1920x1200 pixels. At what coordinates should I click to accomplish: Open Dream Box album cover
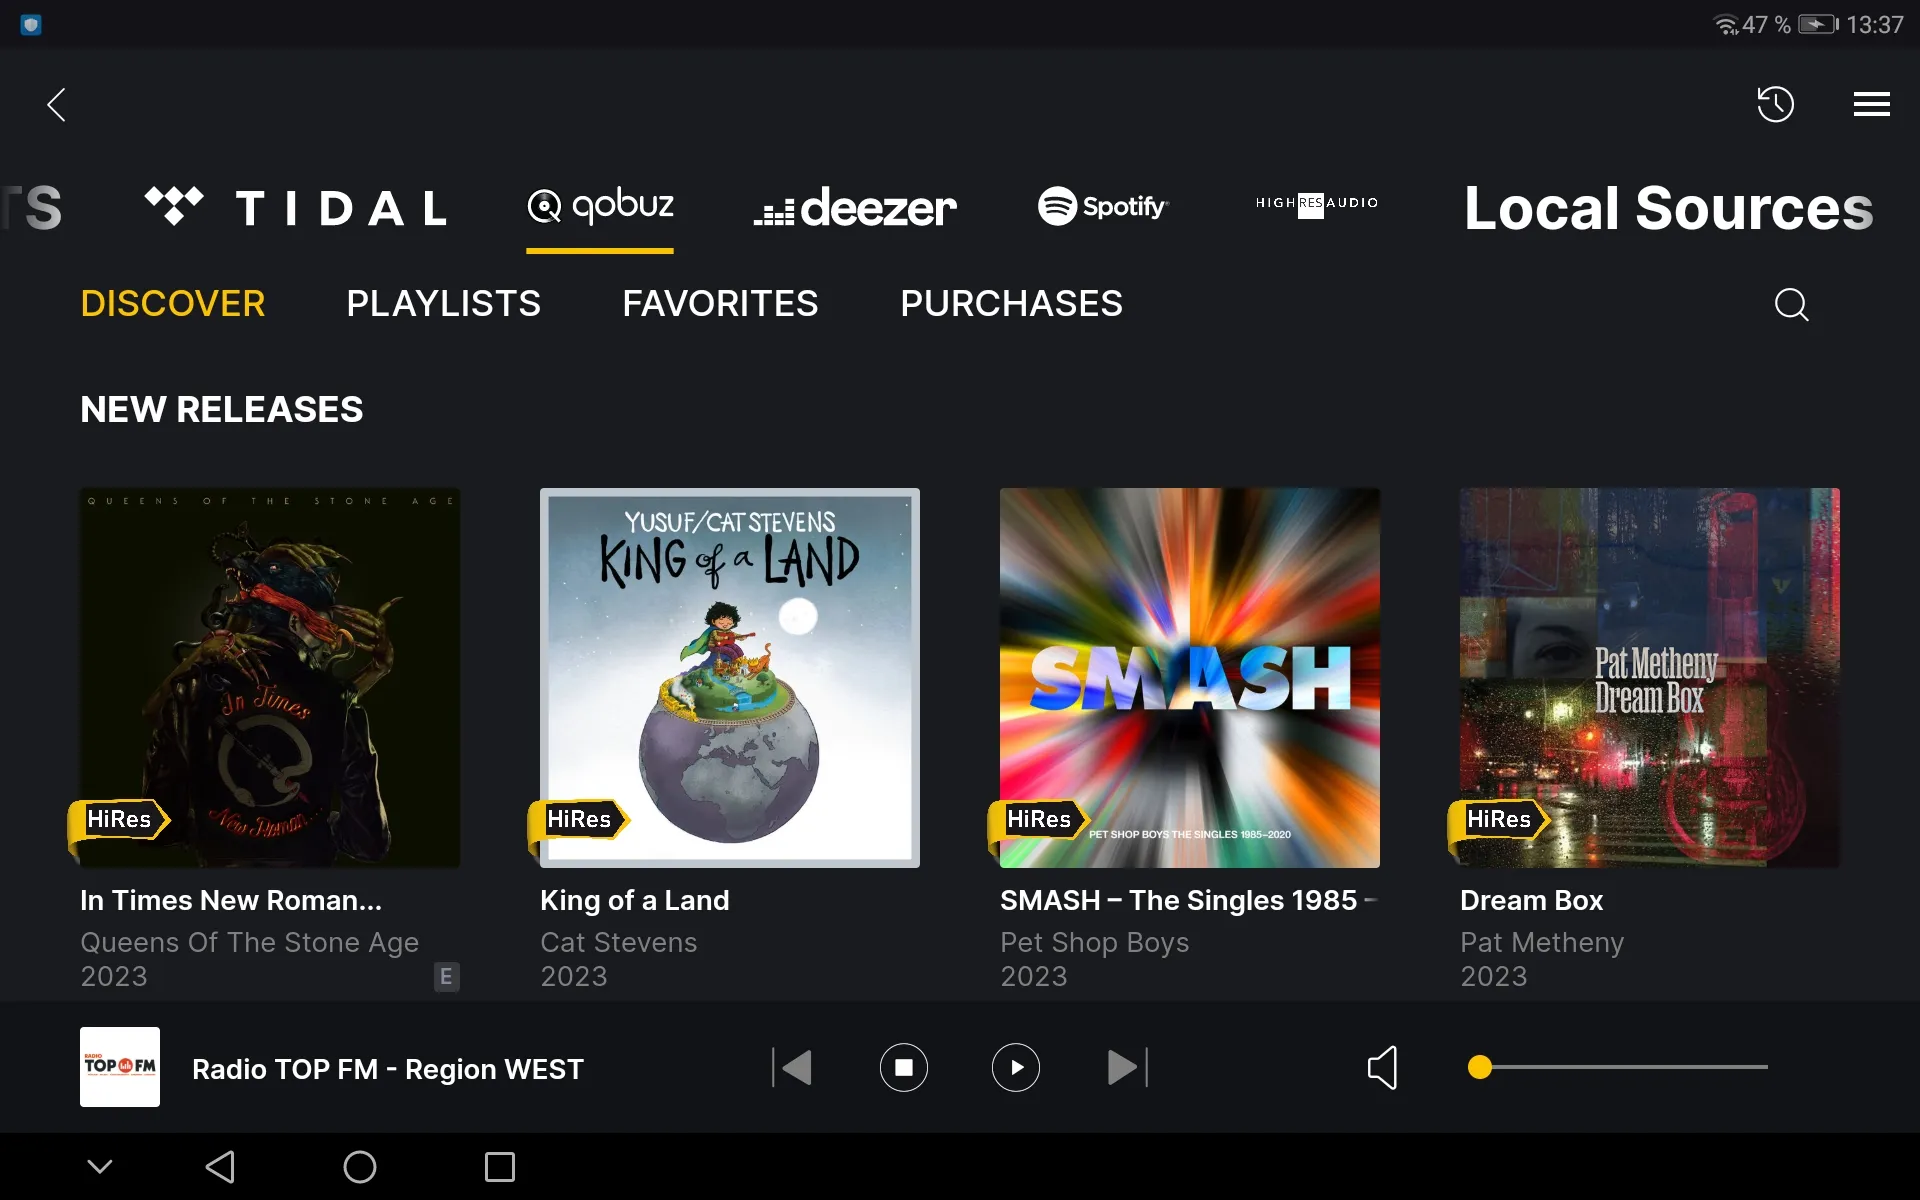coord(1650,678)
